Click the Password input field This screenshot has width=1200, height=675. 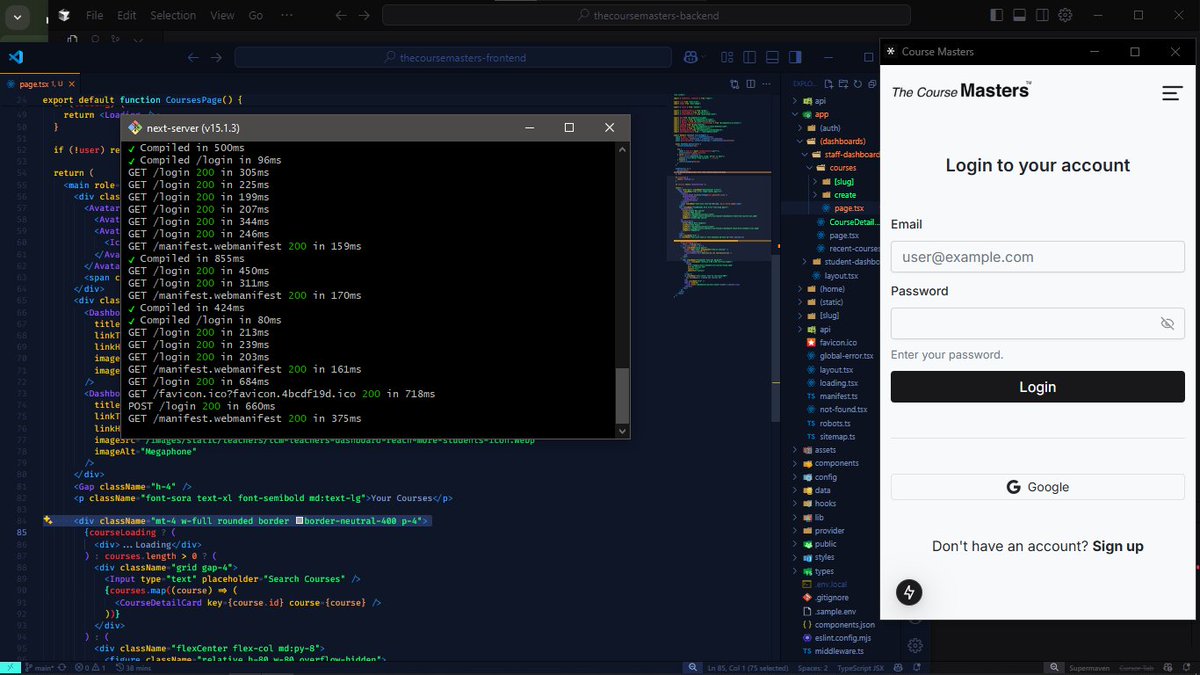(x=1037, y=324)
